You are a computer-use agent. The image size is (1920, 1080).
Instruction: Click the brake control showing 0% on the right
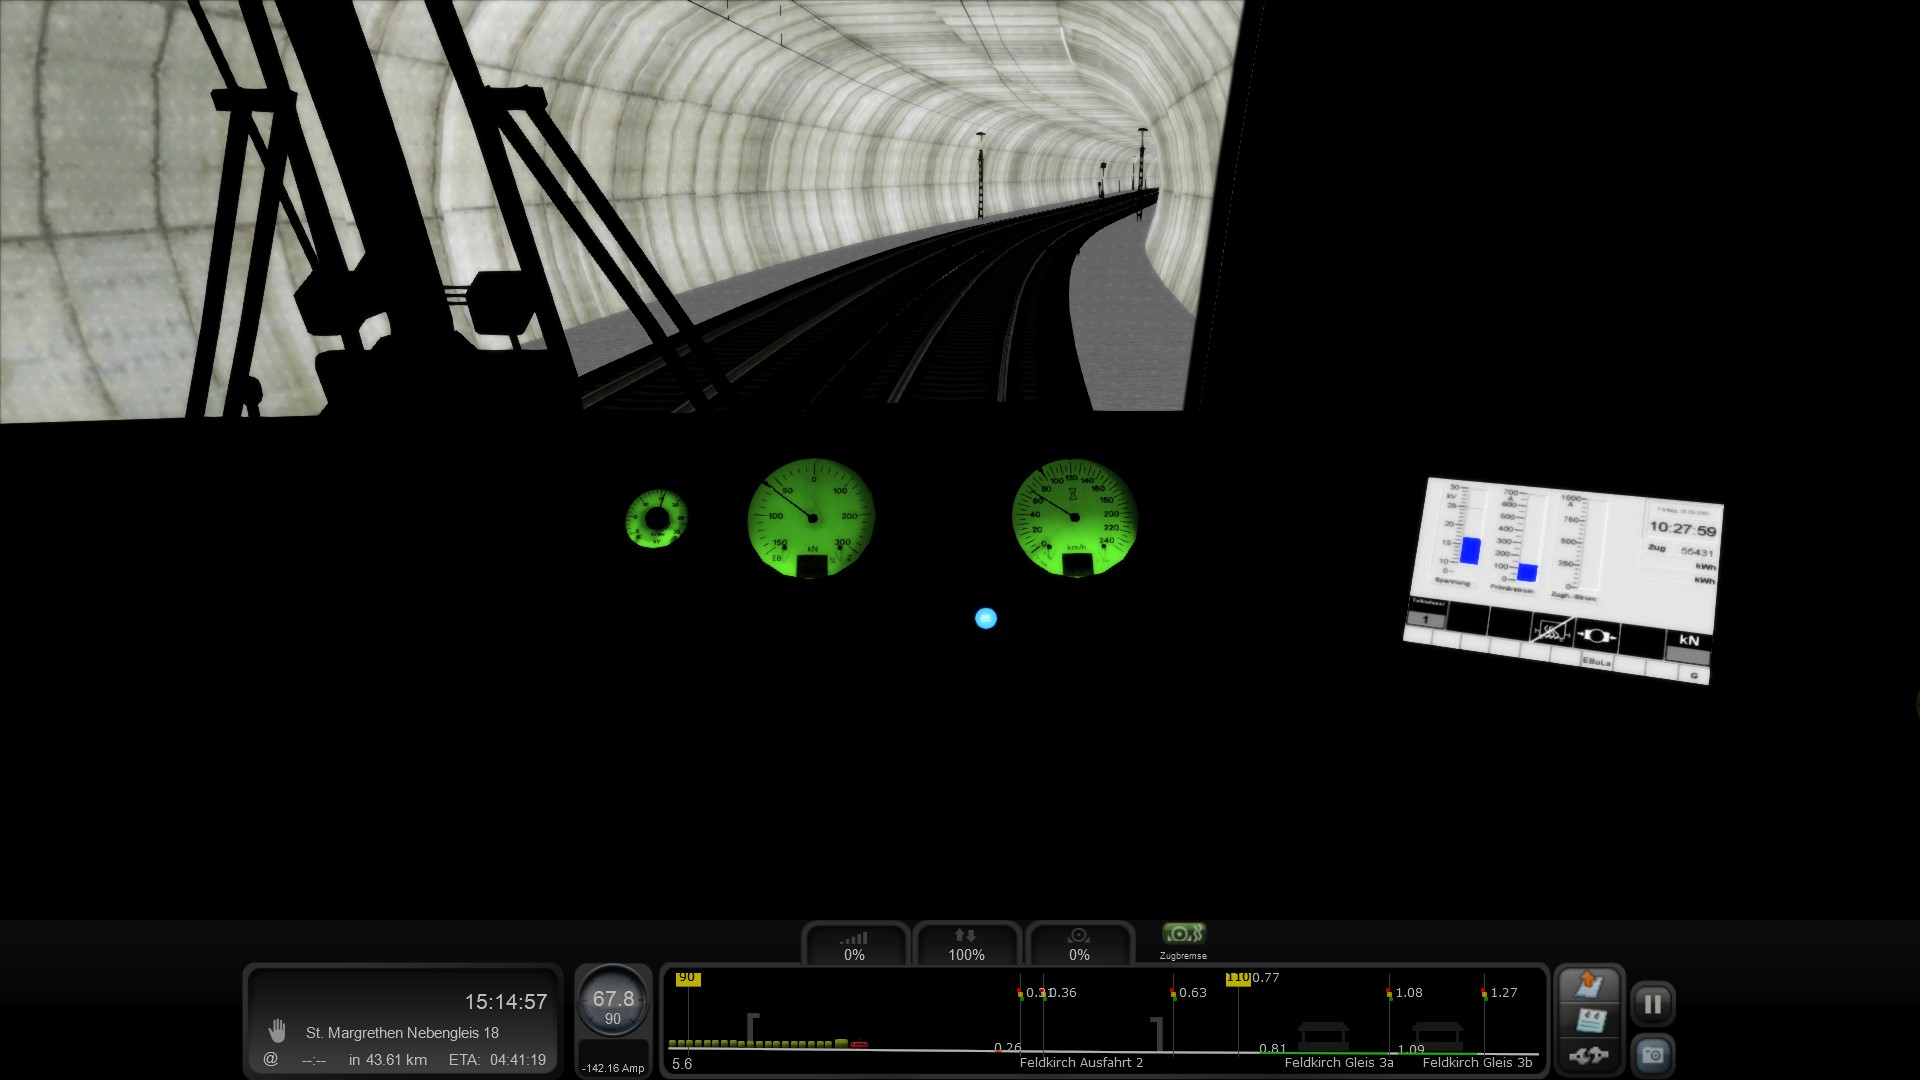pyautogui.click(x=1079, y=945)
